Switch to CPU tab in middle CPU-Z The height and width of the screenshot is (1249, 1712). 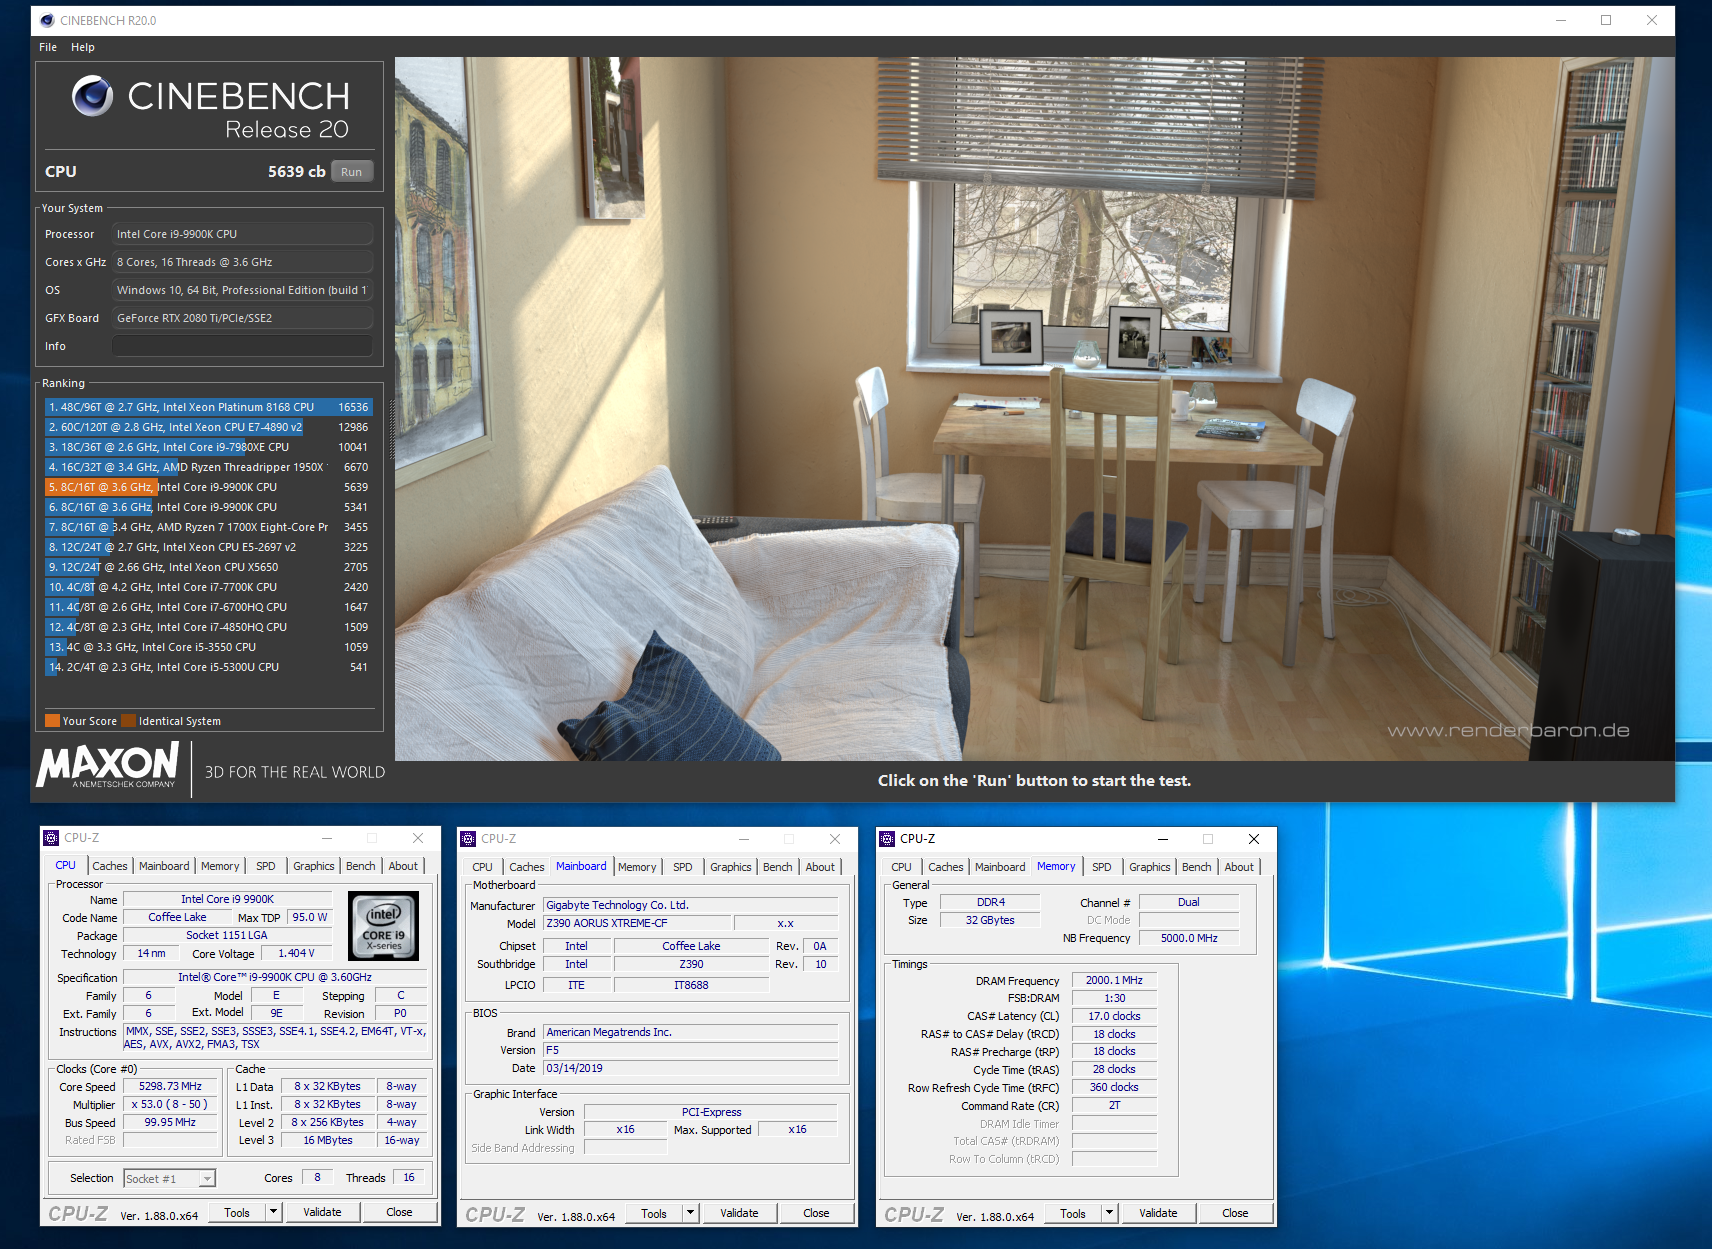(483, 867)
